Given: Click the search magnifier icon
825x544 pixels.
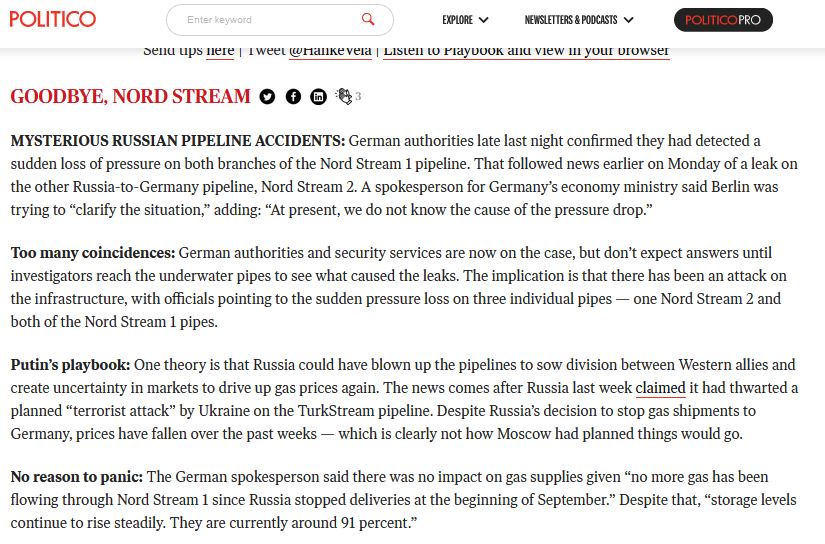Looking at the screenshot, I should coord(368,19).
